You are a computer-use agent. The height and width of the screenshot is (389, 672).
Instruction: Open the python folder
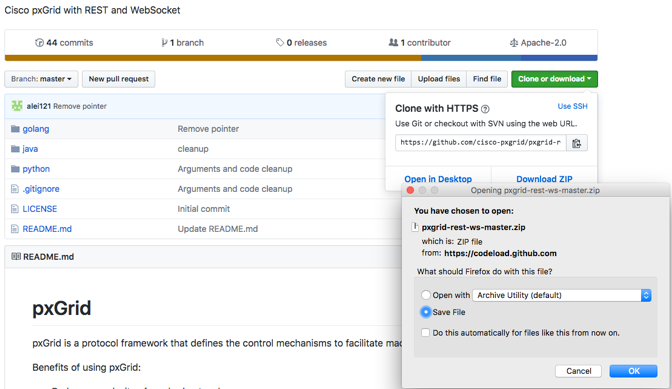coord(36,169)
